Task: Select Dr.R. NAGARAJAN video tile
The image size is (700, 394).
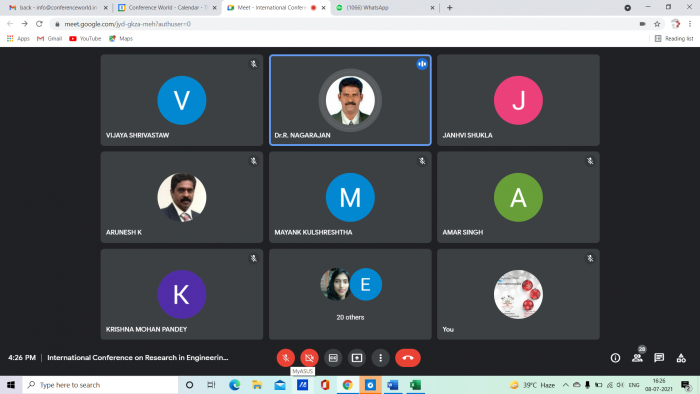Action: click(350, 100)
